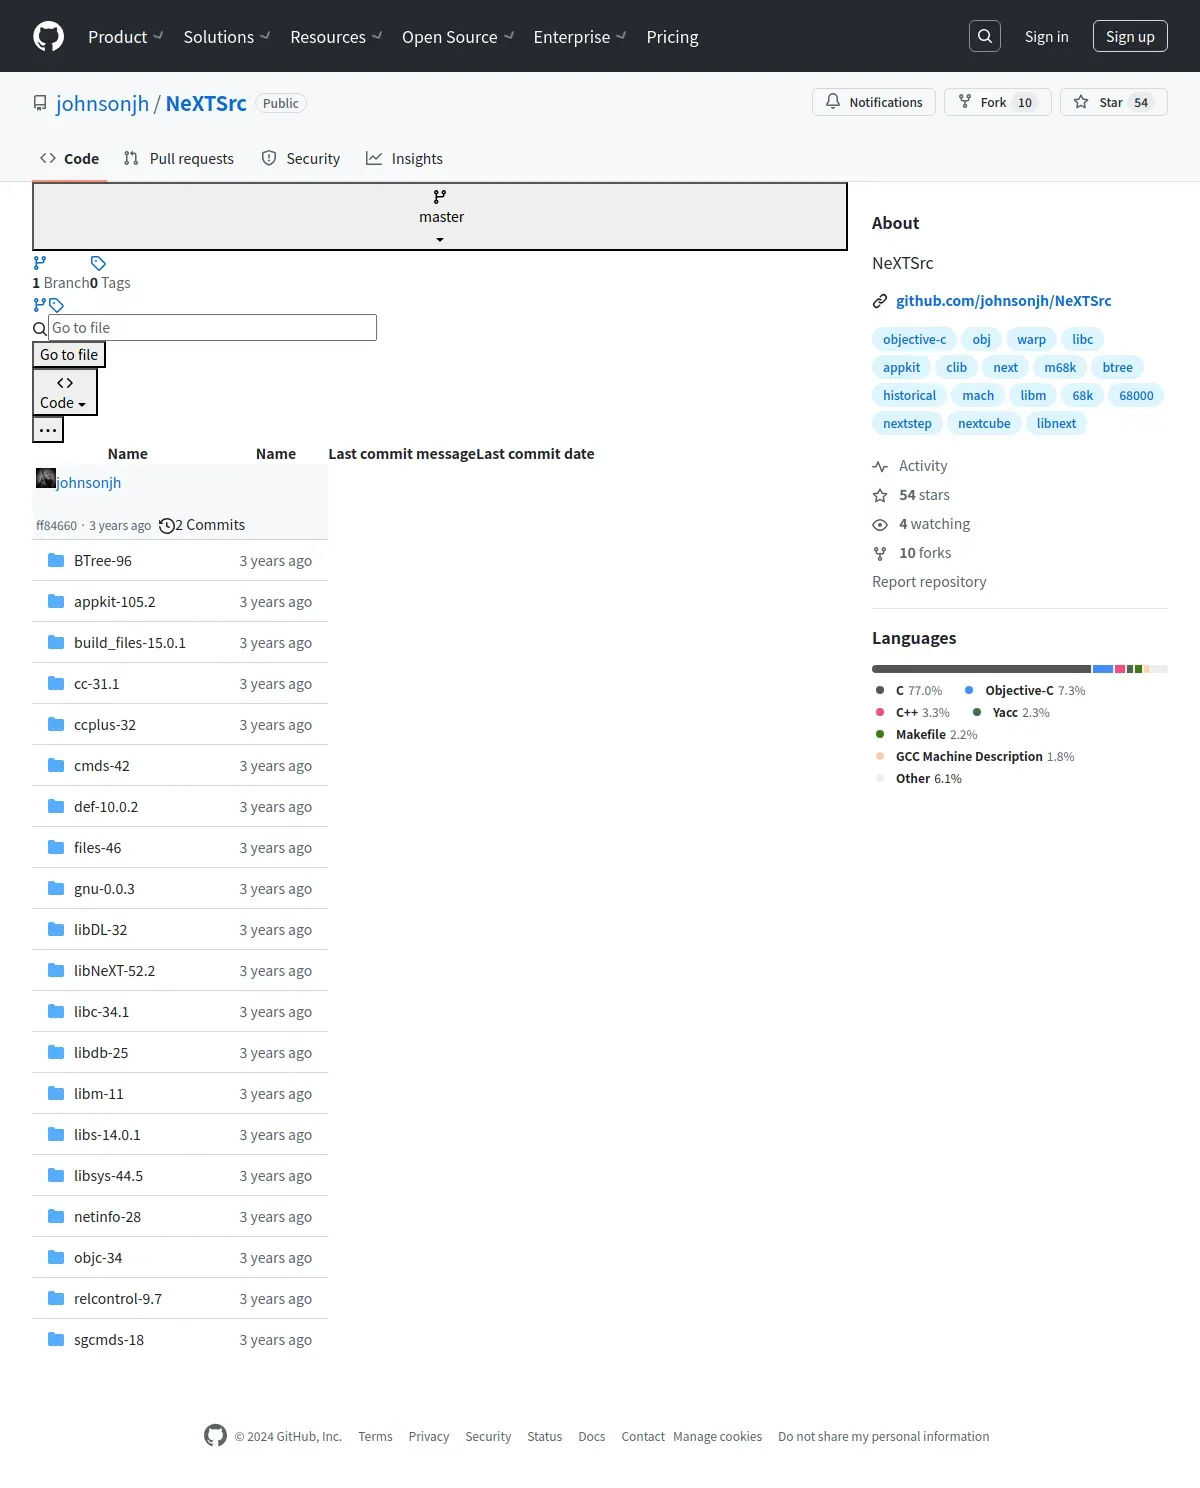Switch to the Insights tab
This screenshot has height=1488, width=1200.
tap(404, 158)
